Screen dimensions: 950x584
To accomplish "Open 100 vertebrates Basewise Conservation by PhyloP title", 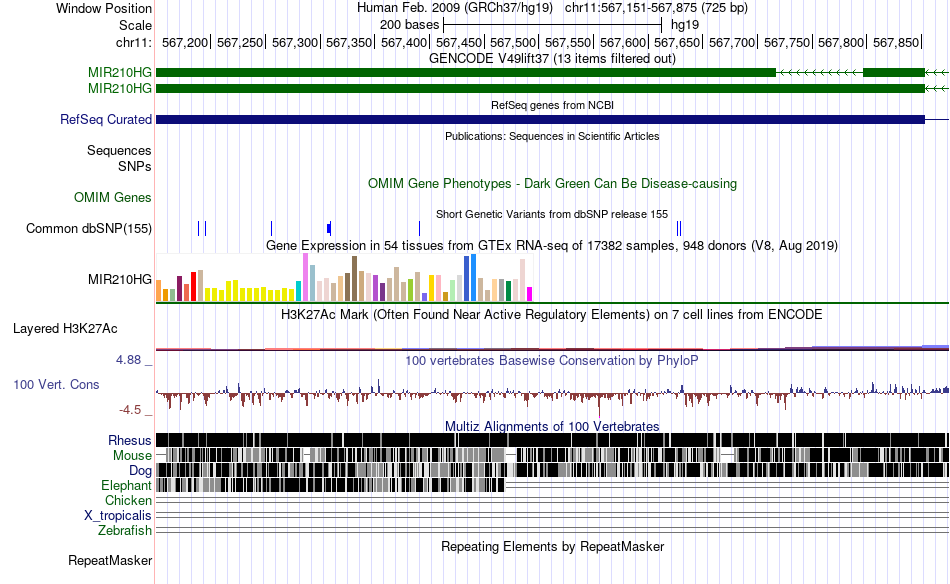I will pos(552,360).
